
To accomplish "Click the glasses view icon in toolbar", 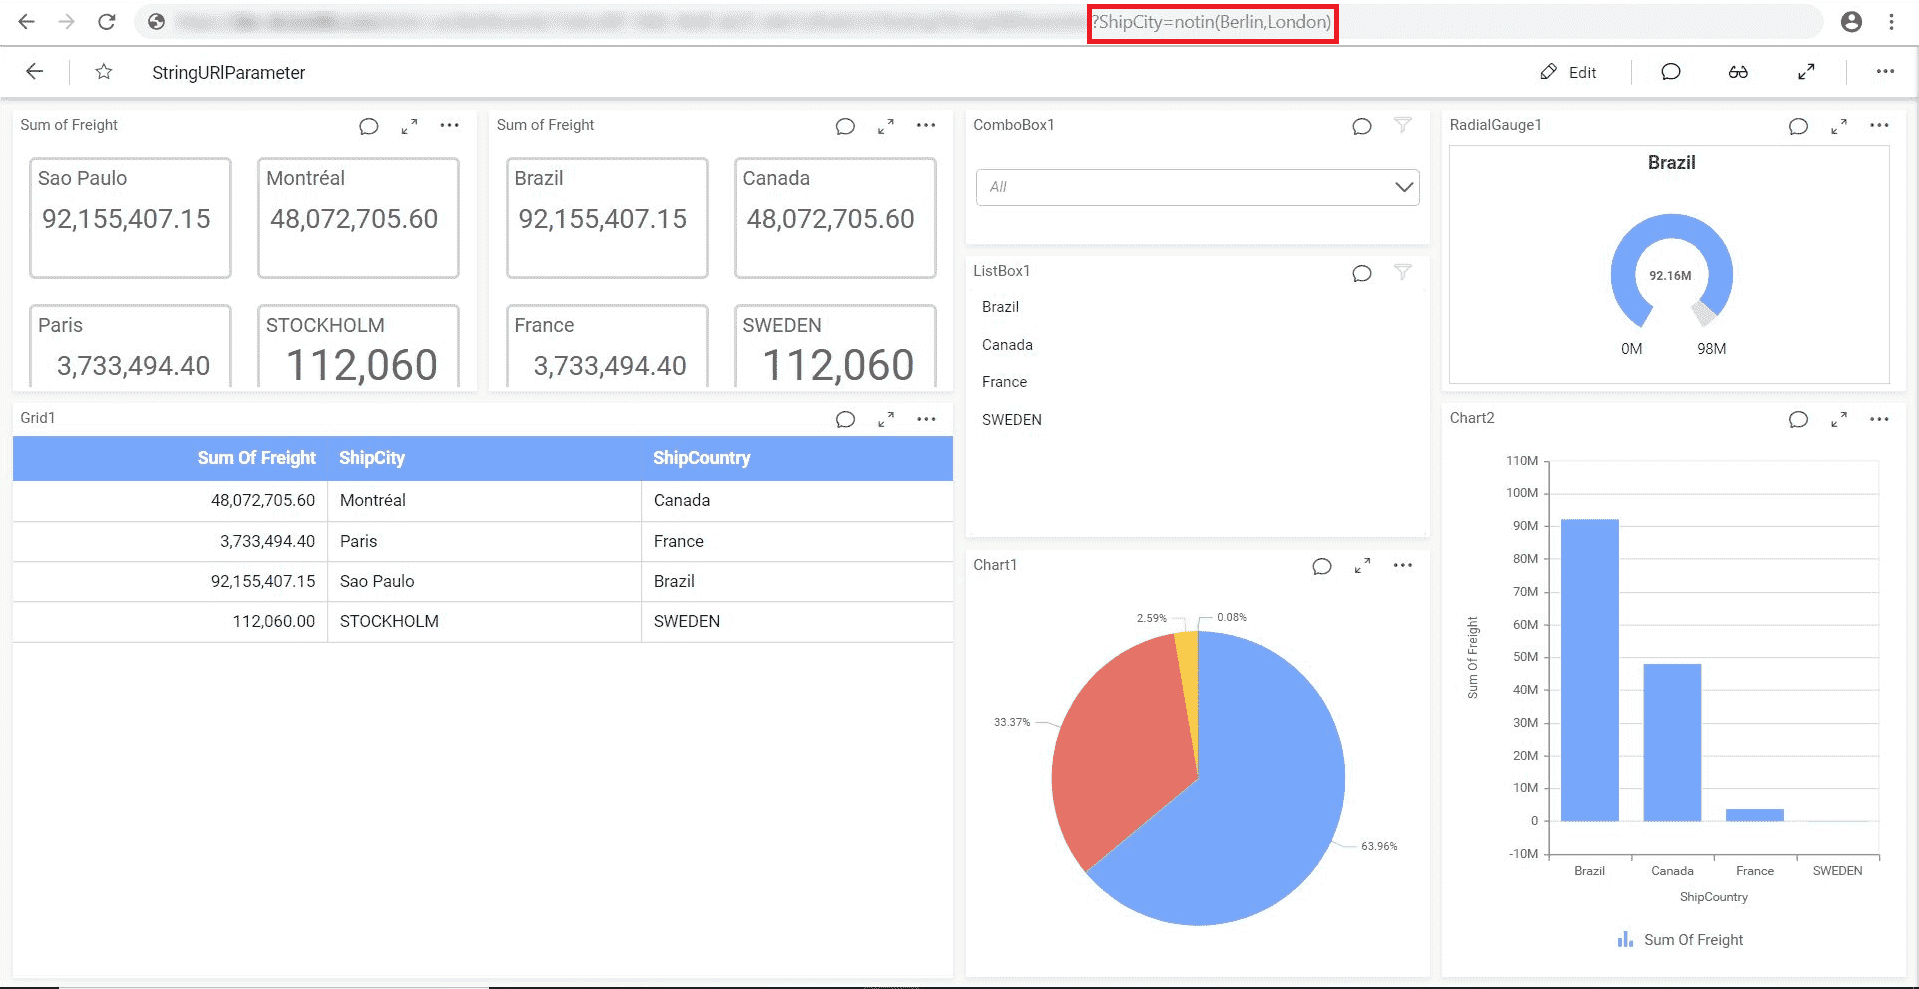I will tap(1738, 72).
